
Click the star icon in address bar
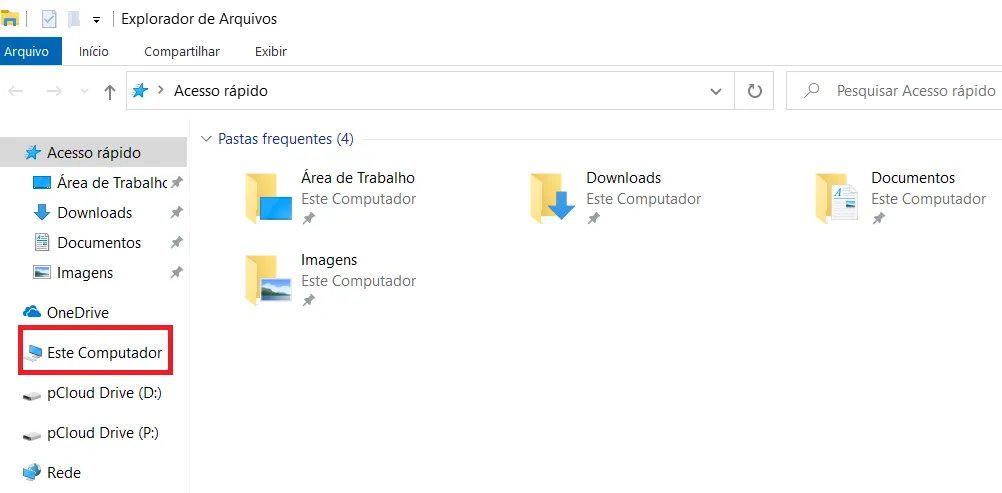(139, 91)
